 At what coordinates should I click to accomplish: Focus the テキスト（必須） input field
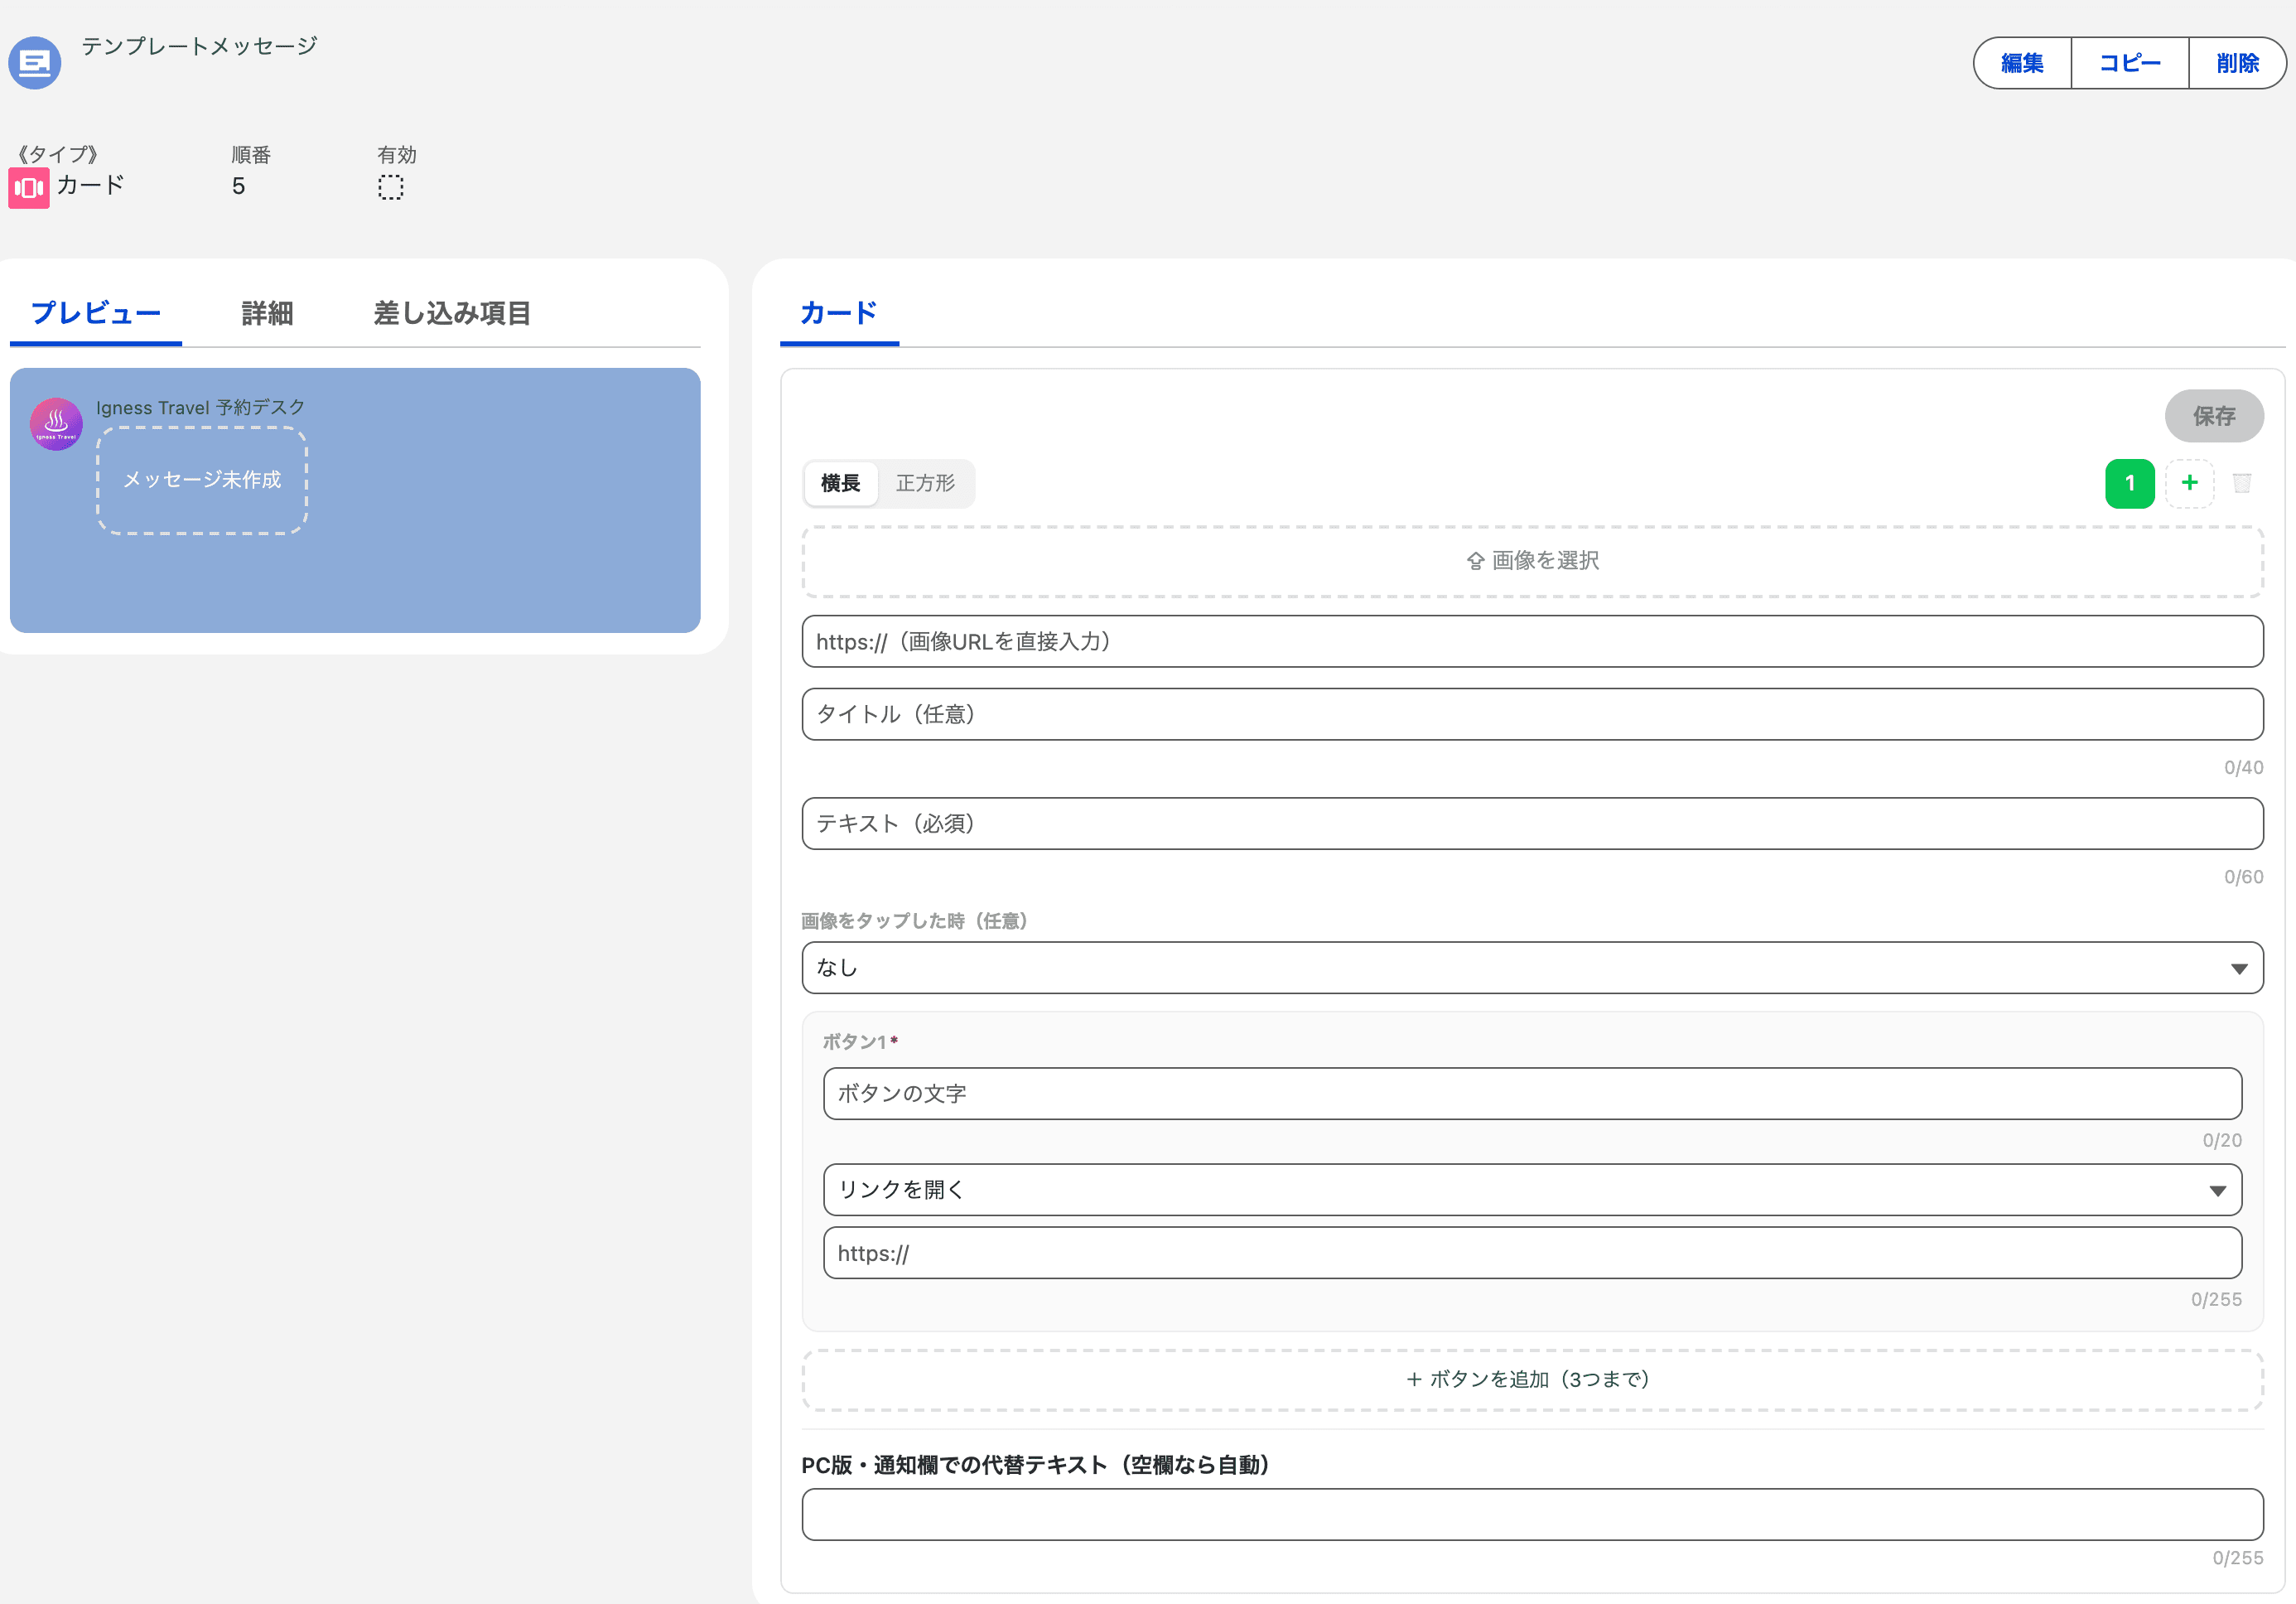coord(1532,823)
